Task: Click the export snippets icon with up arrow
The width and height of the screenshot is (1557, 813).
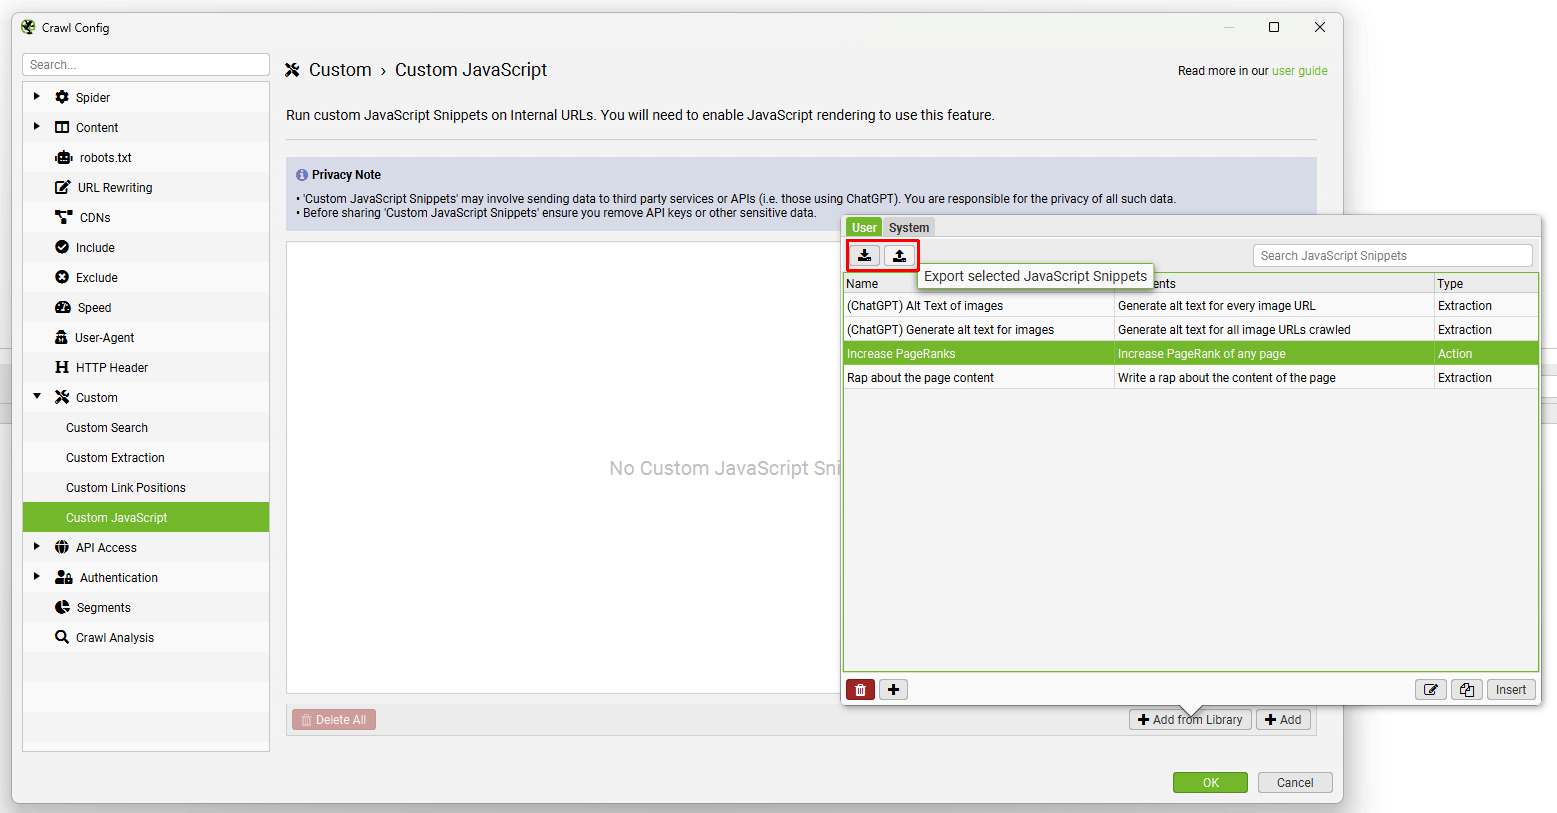Action: tap(899, 256)
